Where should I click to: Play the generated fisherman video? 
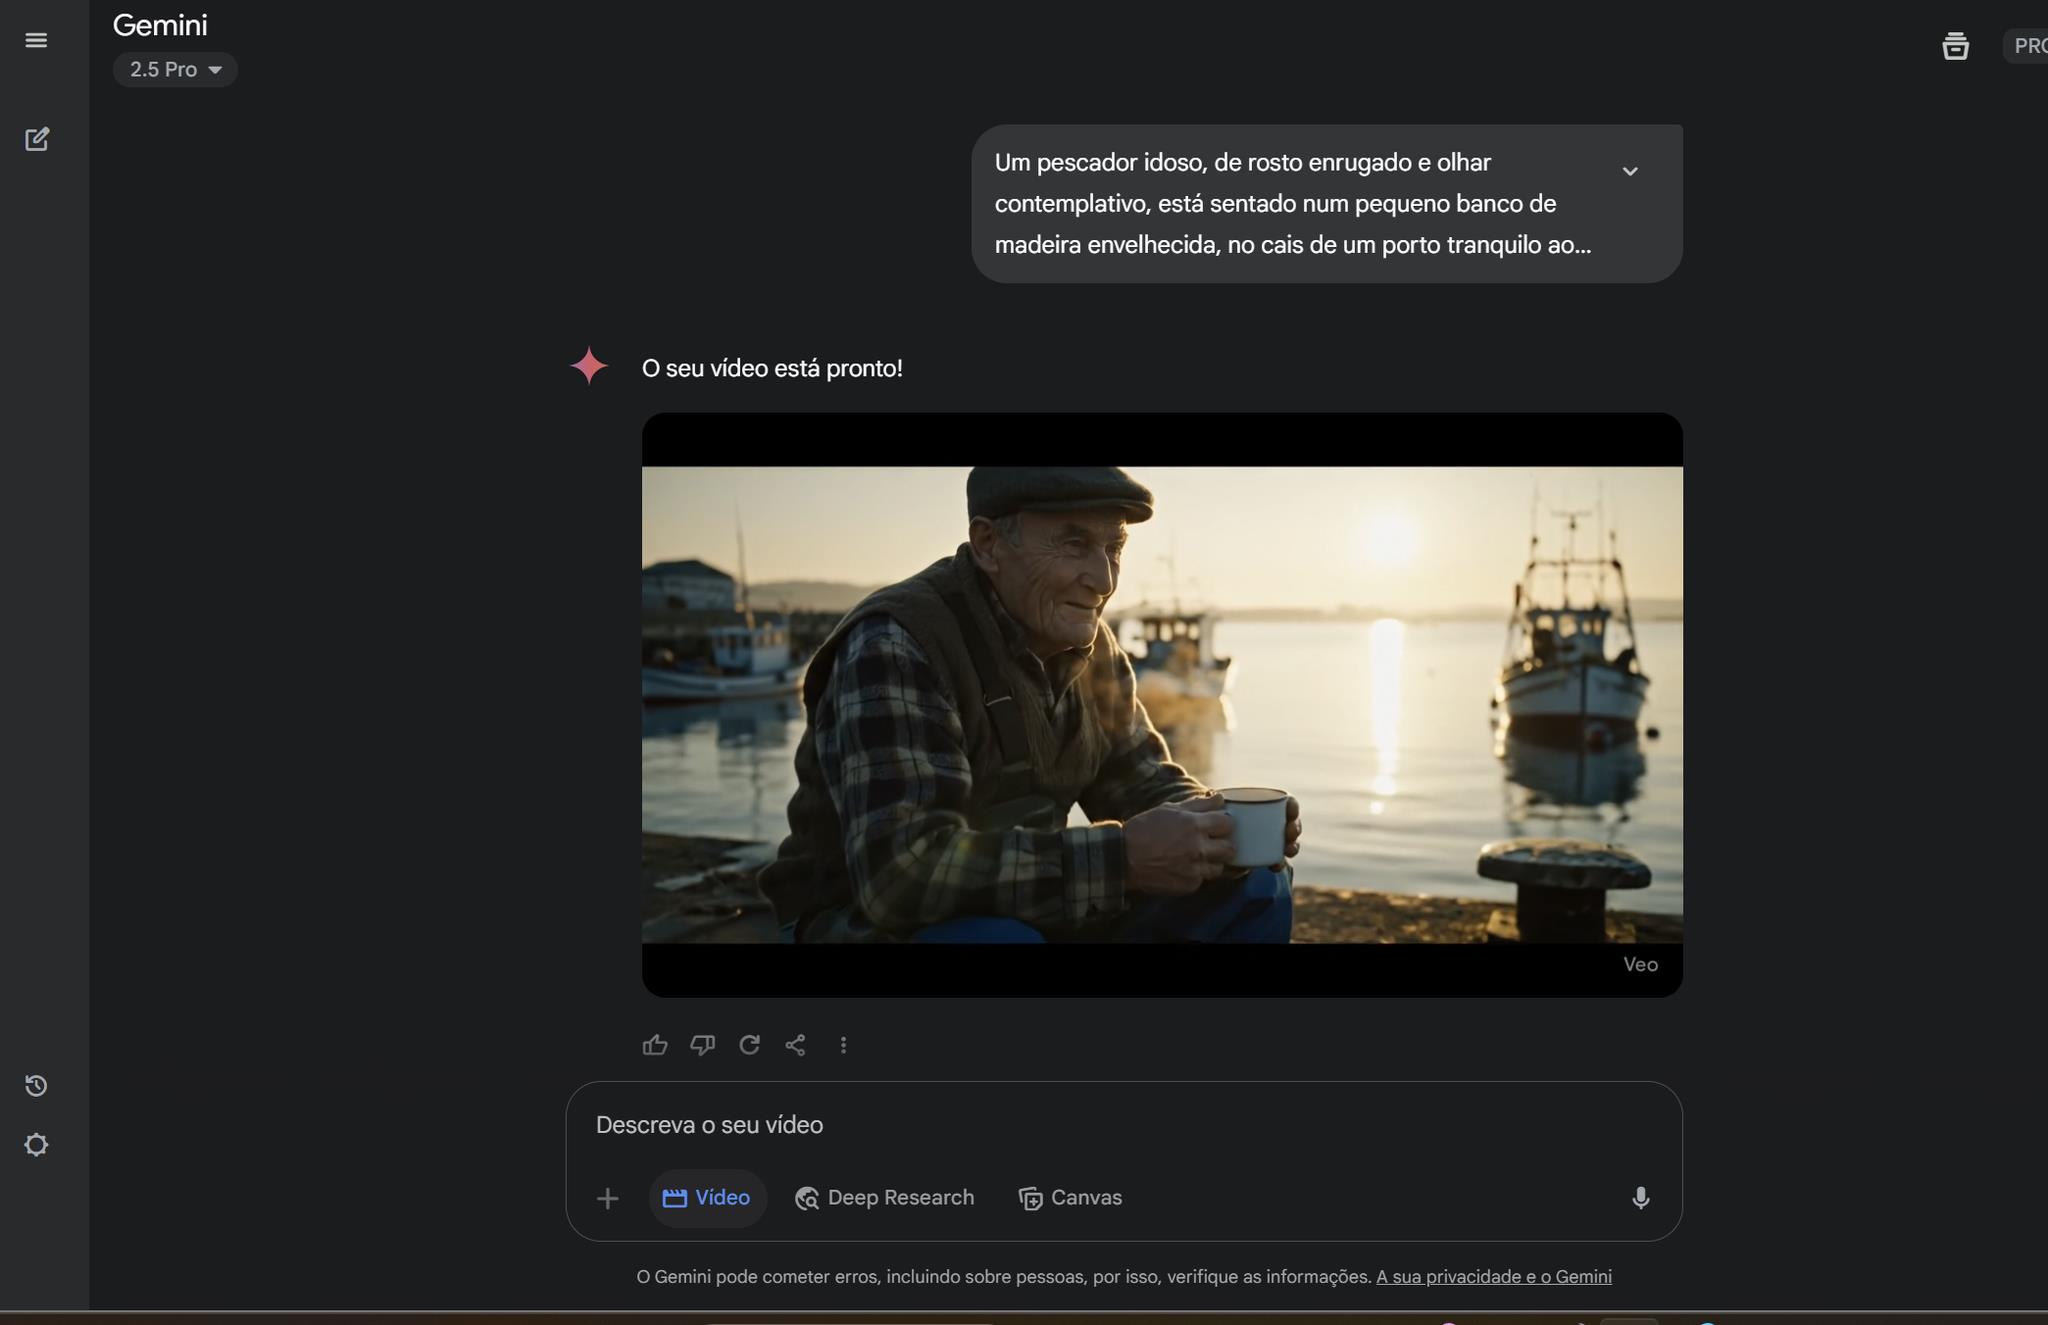click(x=1162, y=705)
